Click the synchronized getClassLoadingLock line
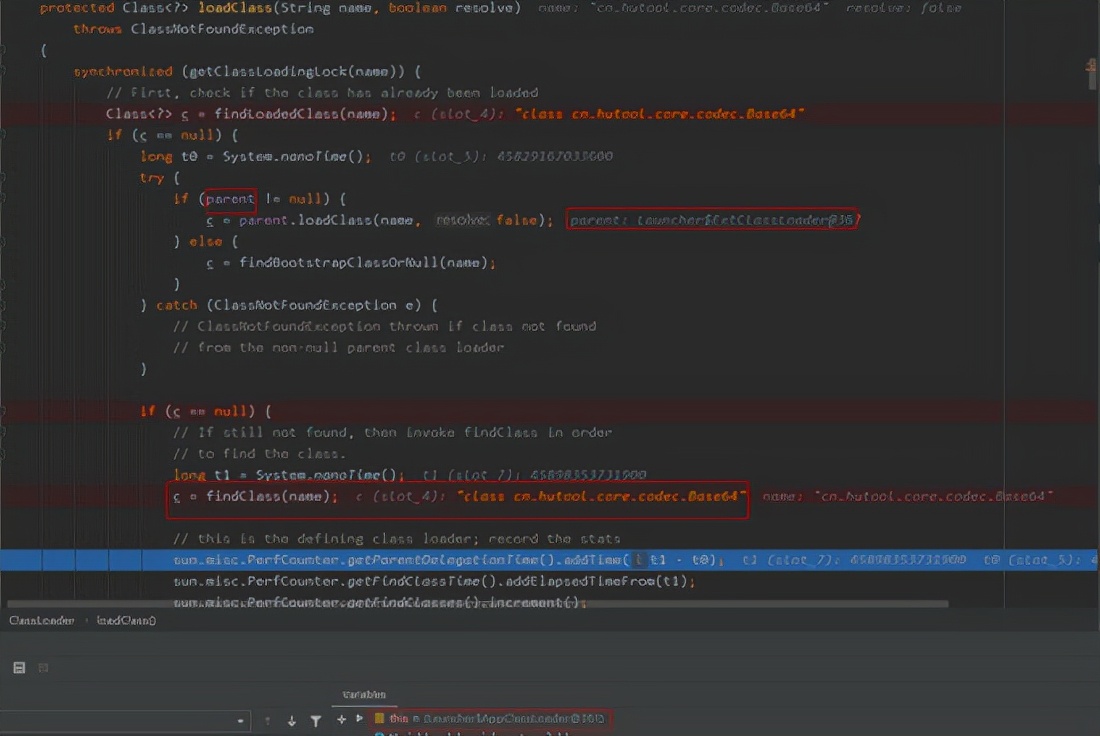This screenshot has width=1100, height=736. 247,72
